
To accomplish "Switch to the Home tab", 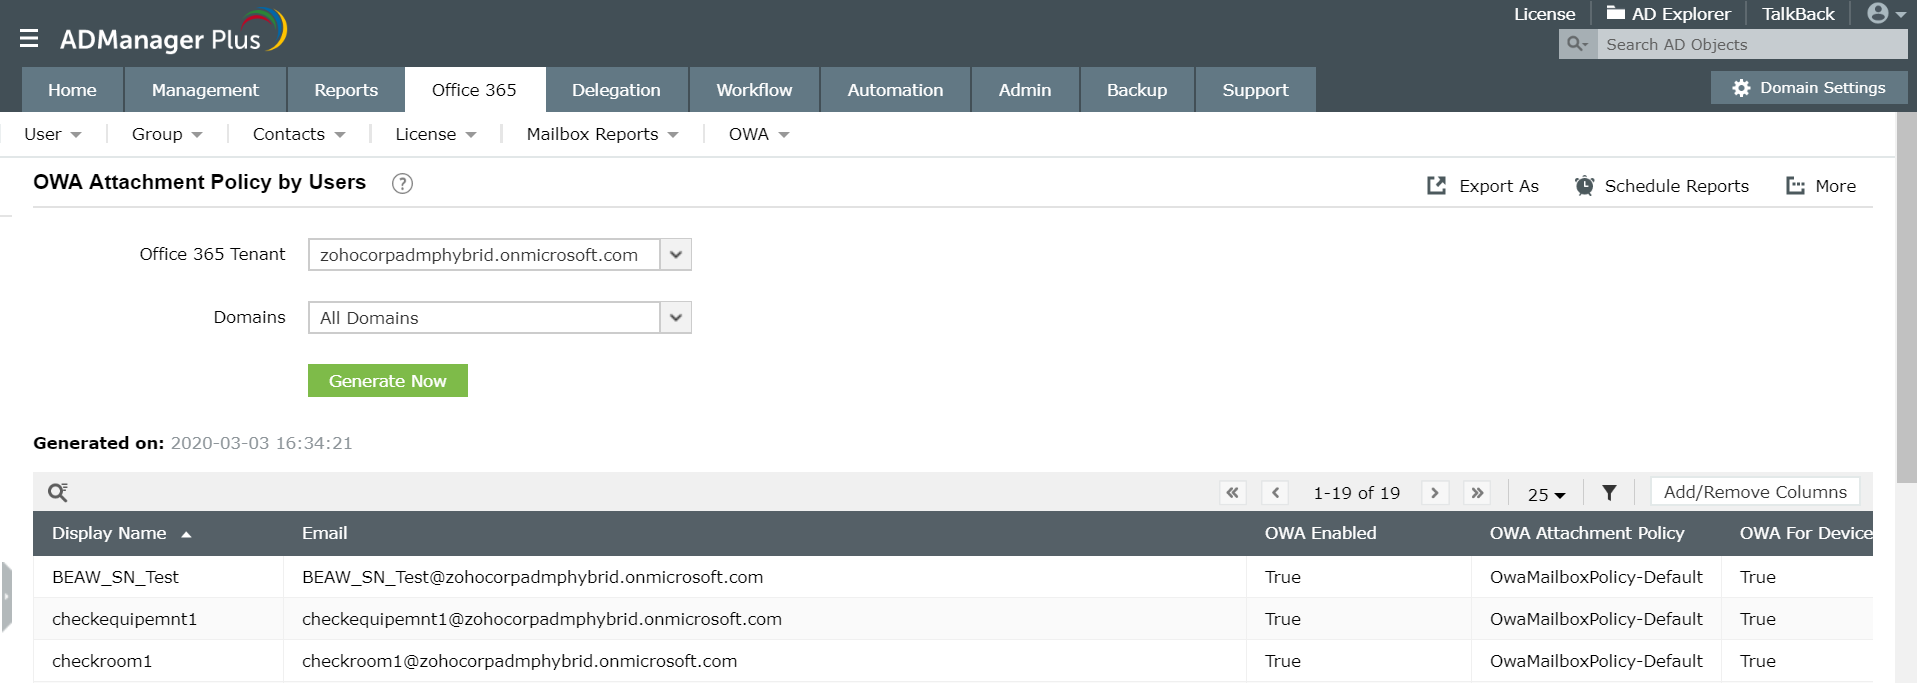I will [x=73, y=90].
